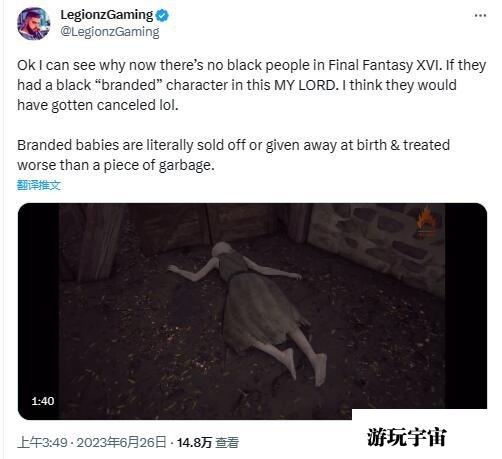Click the 翻译推文 translate link
The width and height of the screenshot is (502, 459).
39,185
